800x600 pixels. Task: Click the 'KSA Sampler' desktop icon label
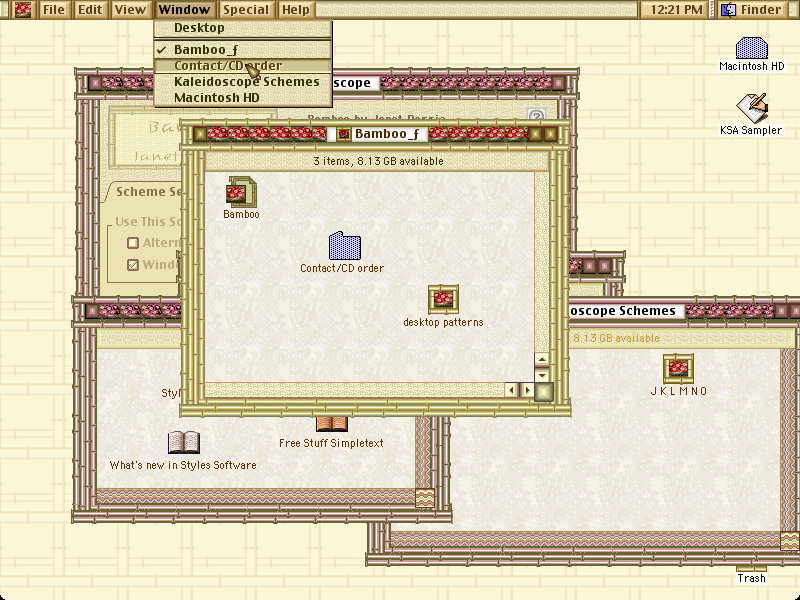coord(751,131)
